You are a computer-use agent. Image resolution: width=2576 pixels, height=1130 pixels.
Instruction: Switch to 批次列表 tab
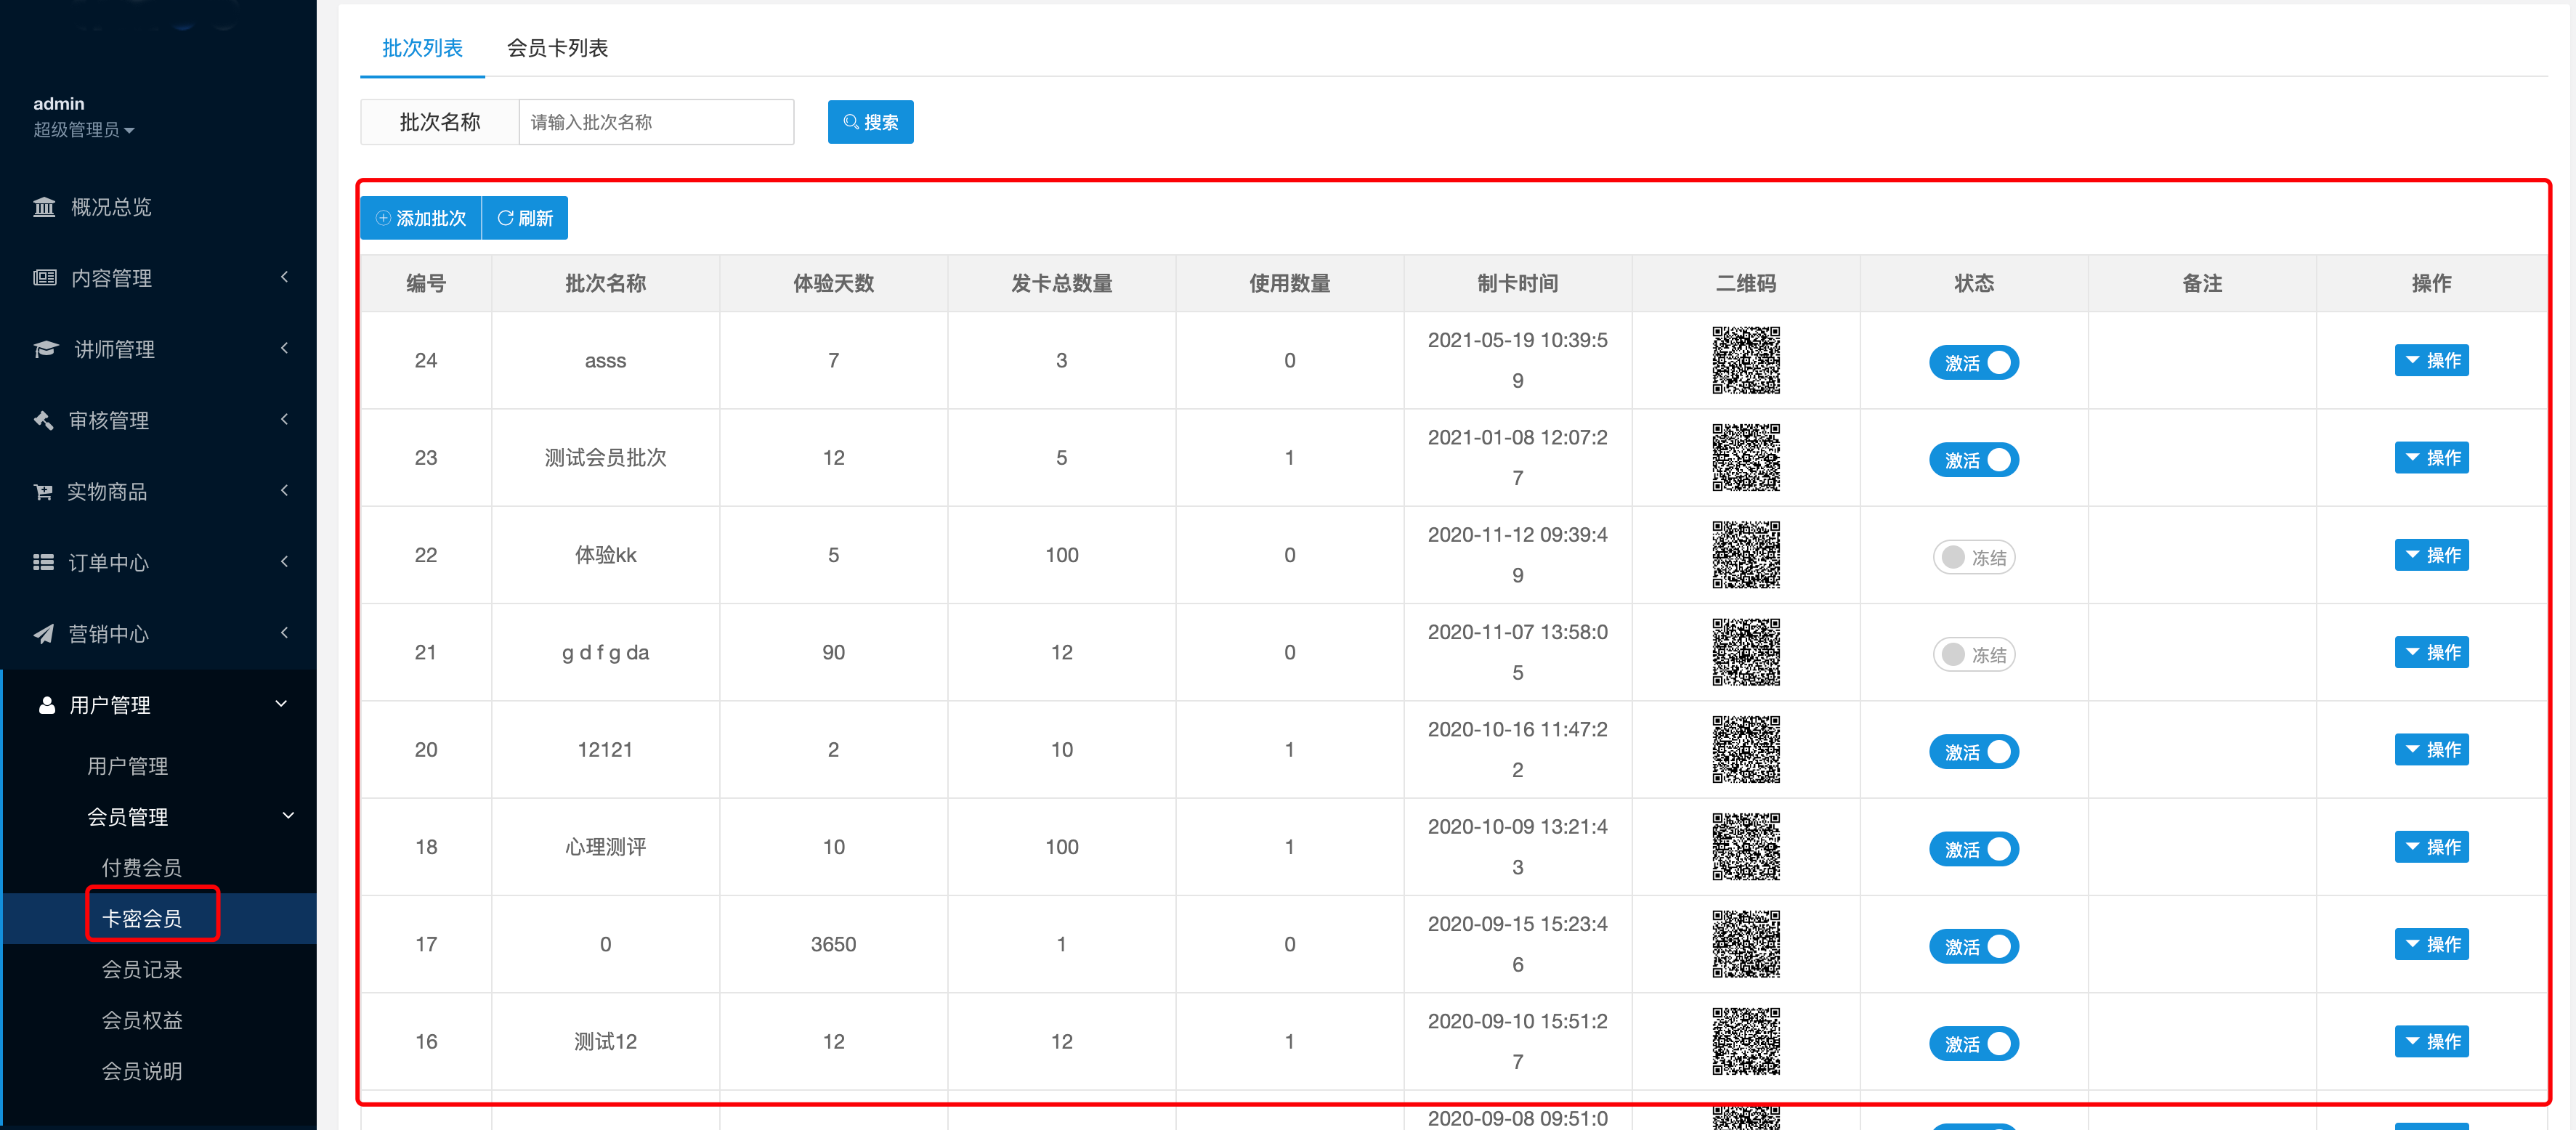coord(422,47)
